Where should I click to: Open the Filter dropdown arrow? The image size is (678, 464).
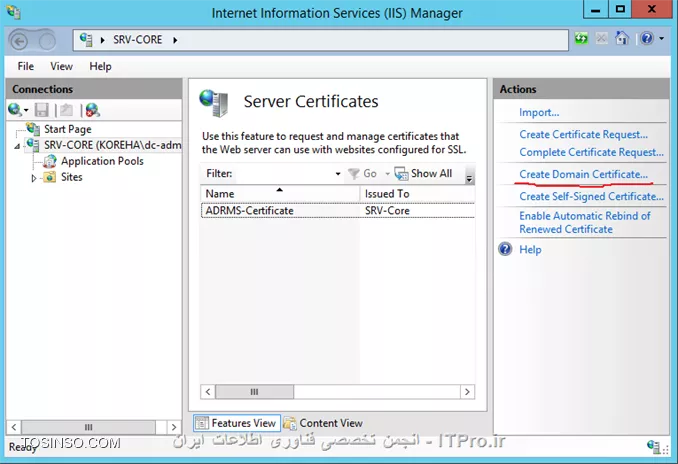pos(338,173)
